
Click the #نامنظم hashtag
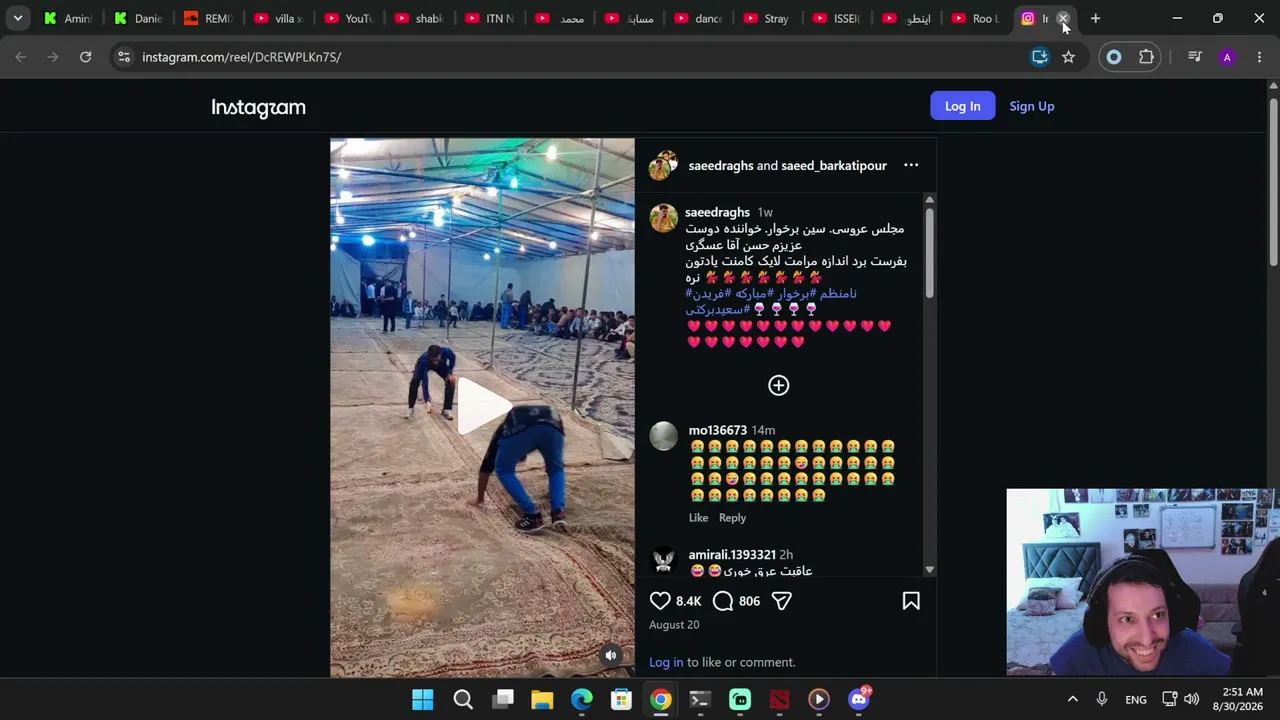[837, 293]
